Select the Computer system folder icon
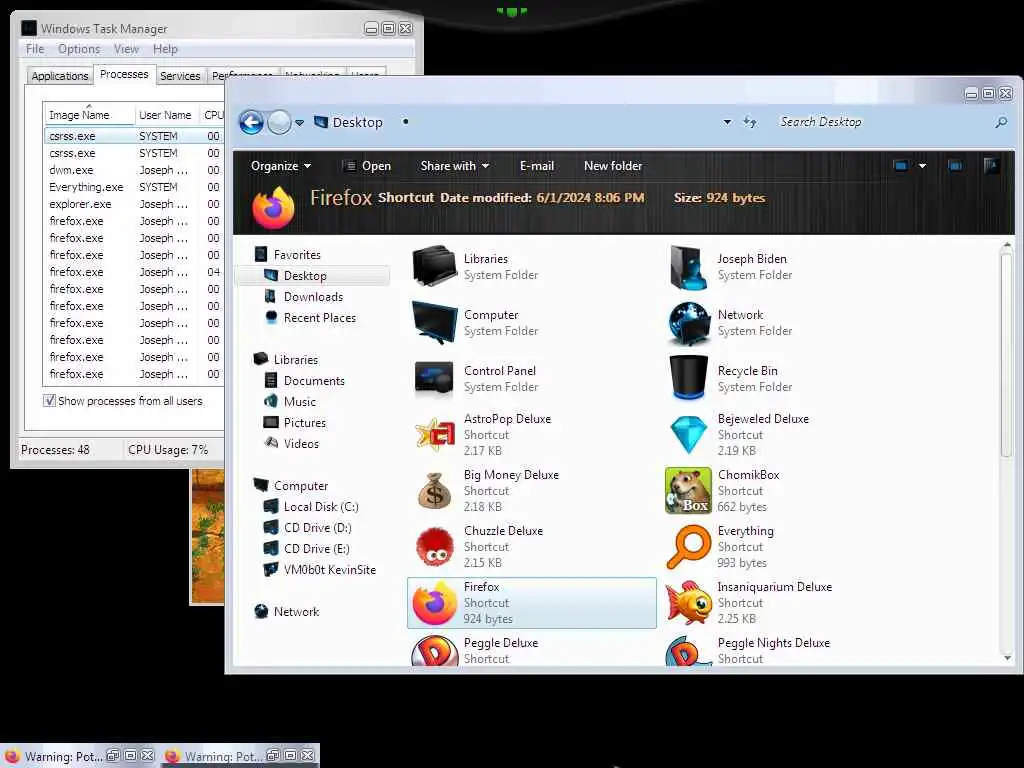This screenshot has height=768, width=1024. [434, 322]
